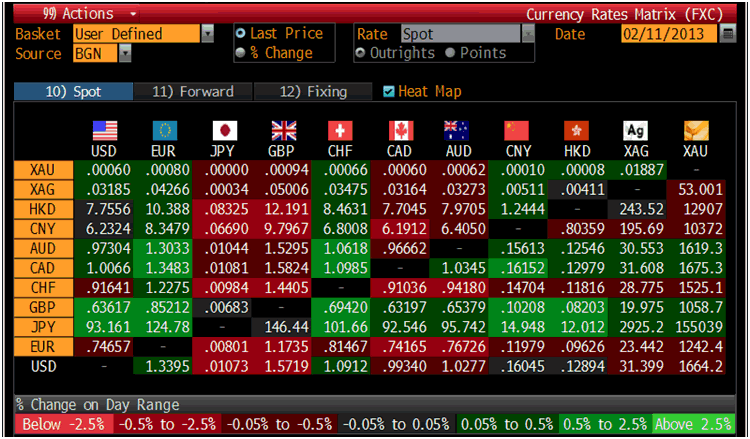Click the GBP row header button
This screenshot has height=439, width=750.
(x=43, y=307)
